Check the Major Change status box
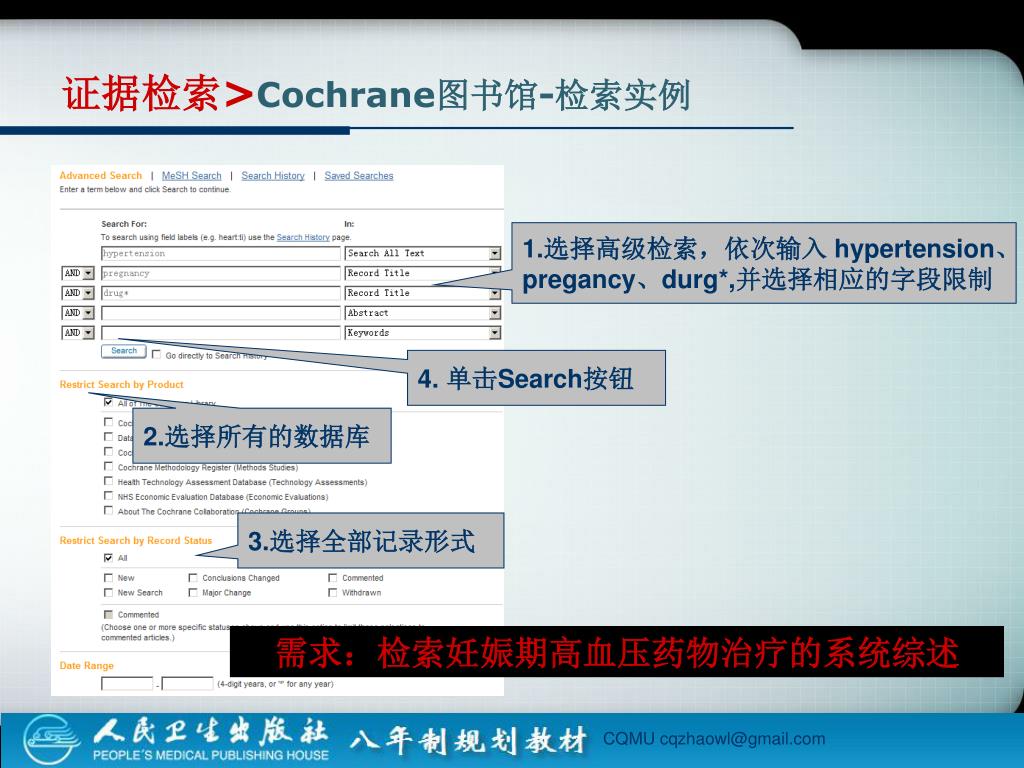 [193, 592]
